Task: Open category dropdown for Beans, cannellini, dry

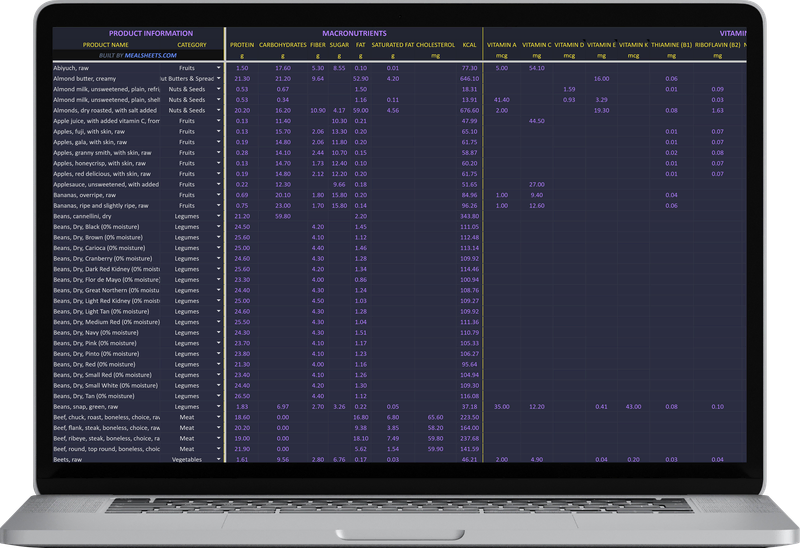Action: pos(219,216)
